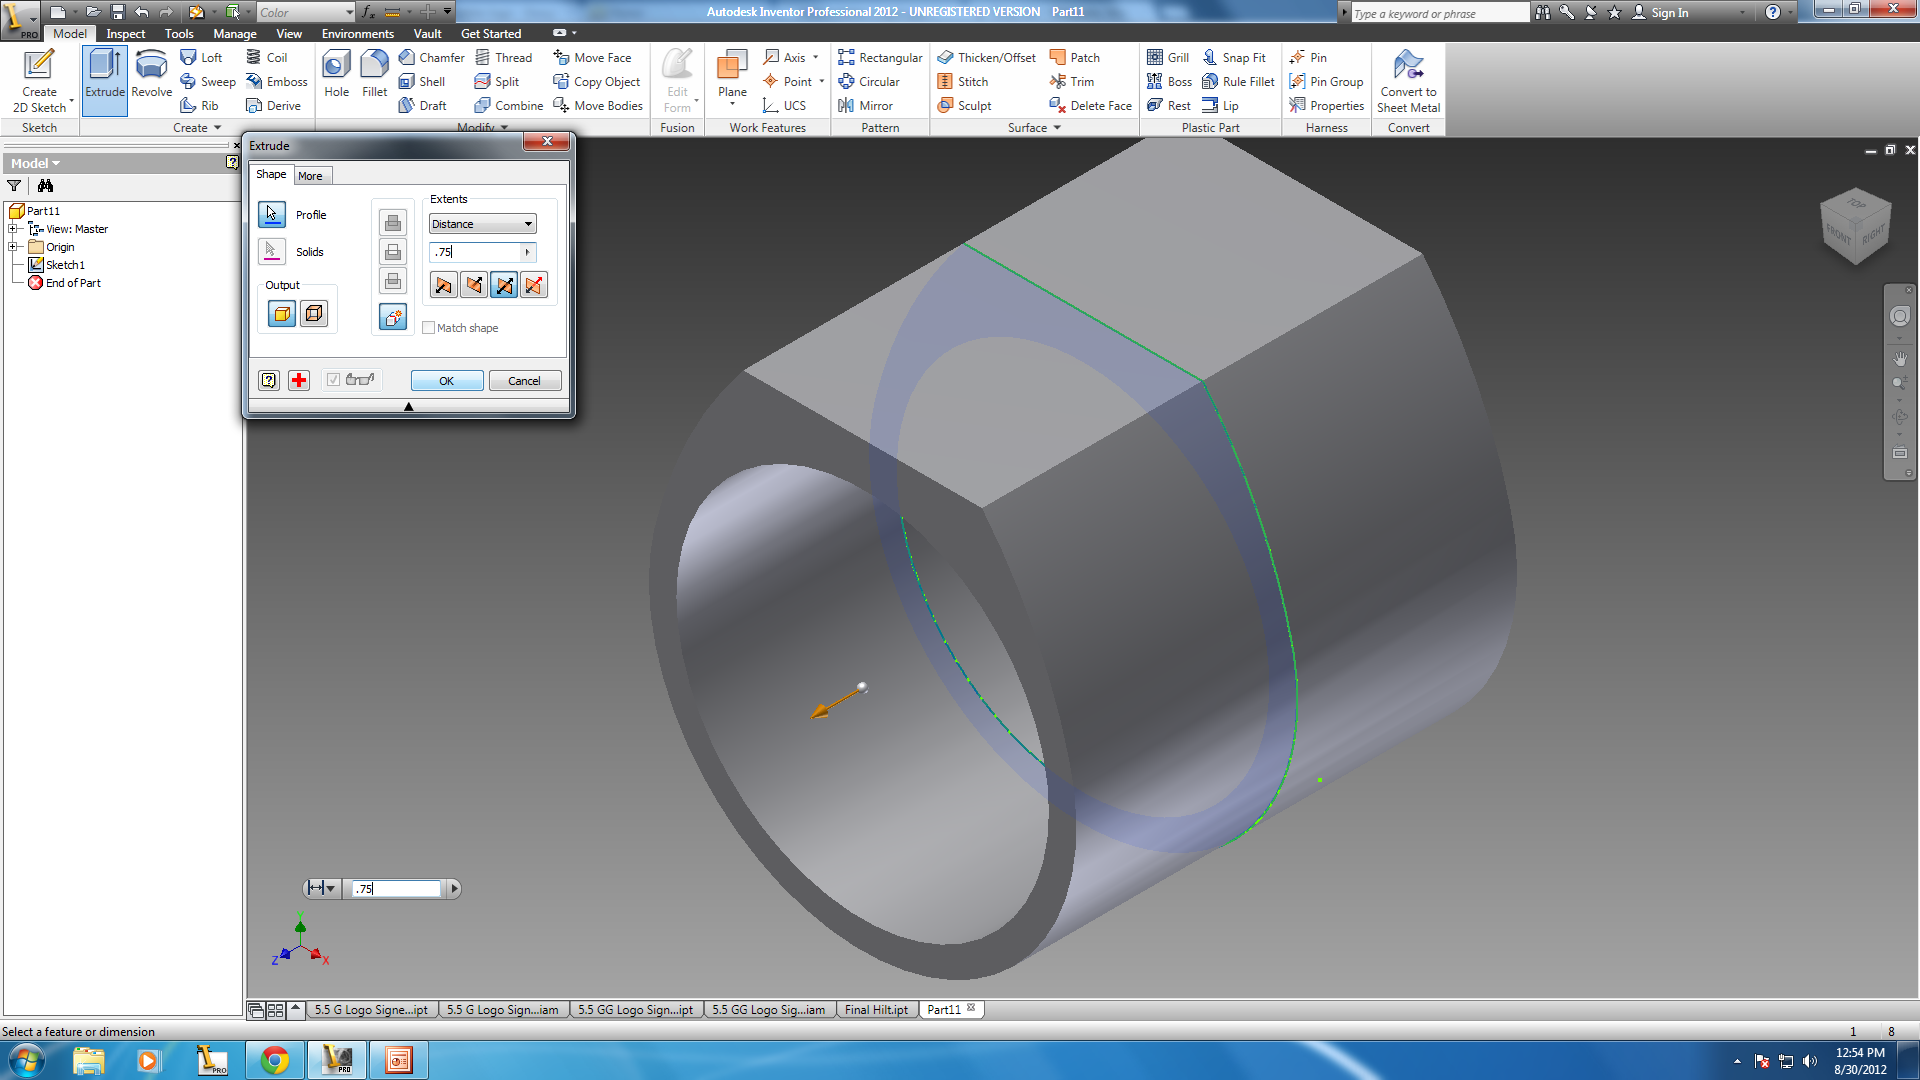Select the New solid operation button
This screenshot has height=1080, width=1920.
[393, 317]
